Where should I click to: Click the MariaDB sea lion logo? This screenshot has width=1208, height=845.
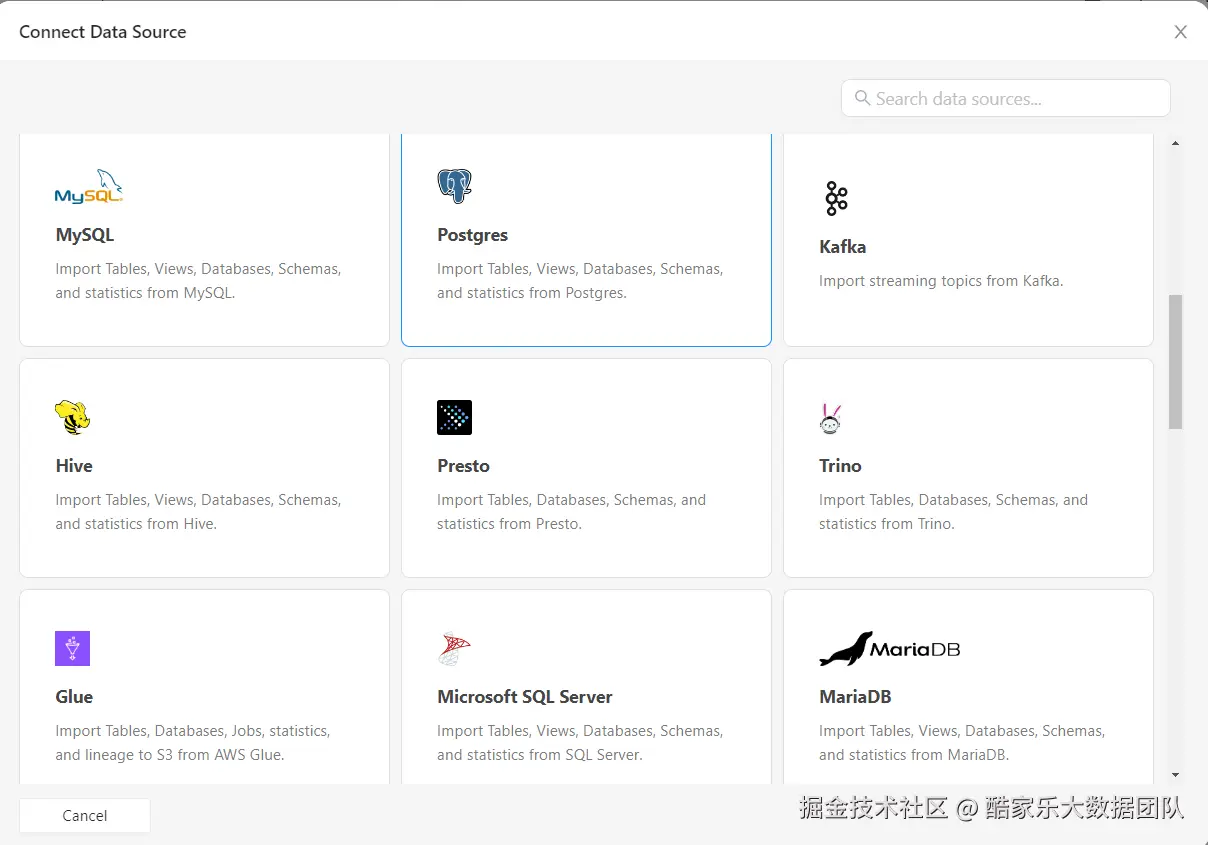pyautogui.click(x=889, y=649)
